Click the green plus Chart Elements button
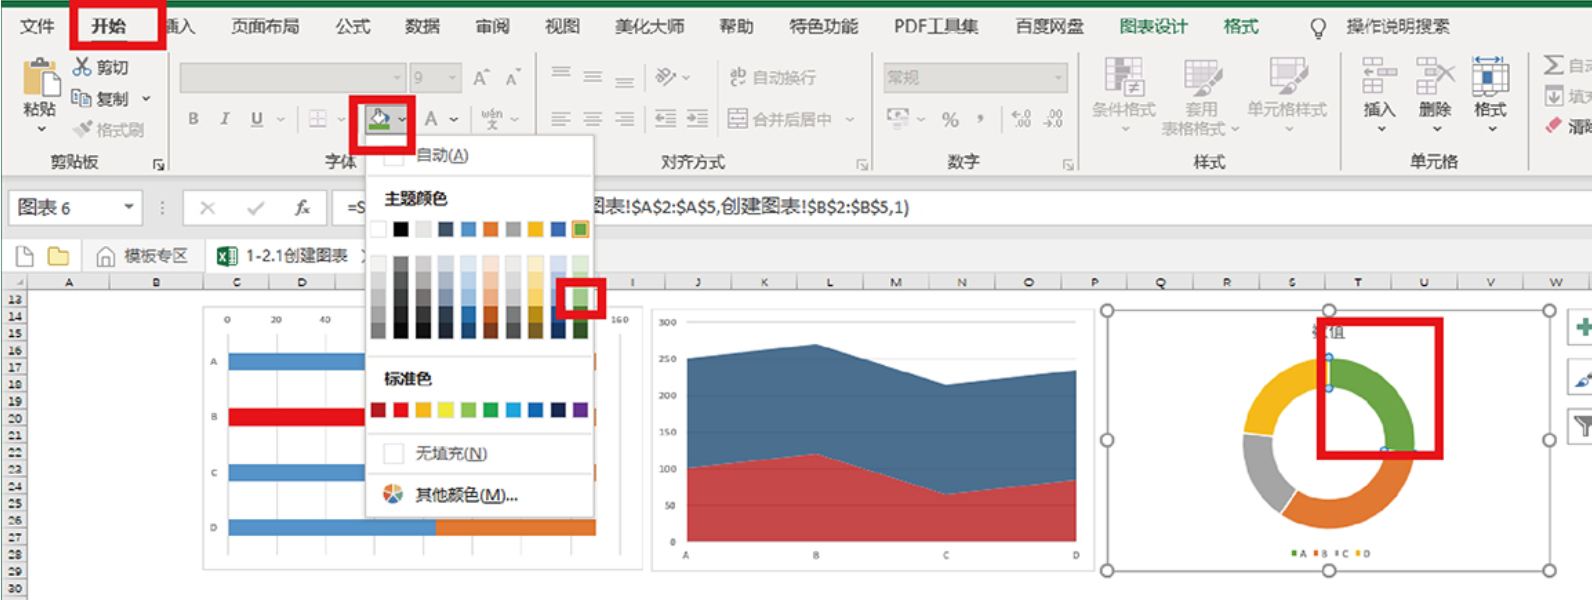The height and width of the screenshot is (600, 1592). coord(1582,328)
